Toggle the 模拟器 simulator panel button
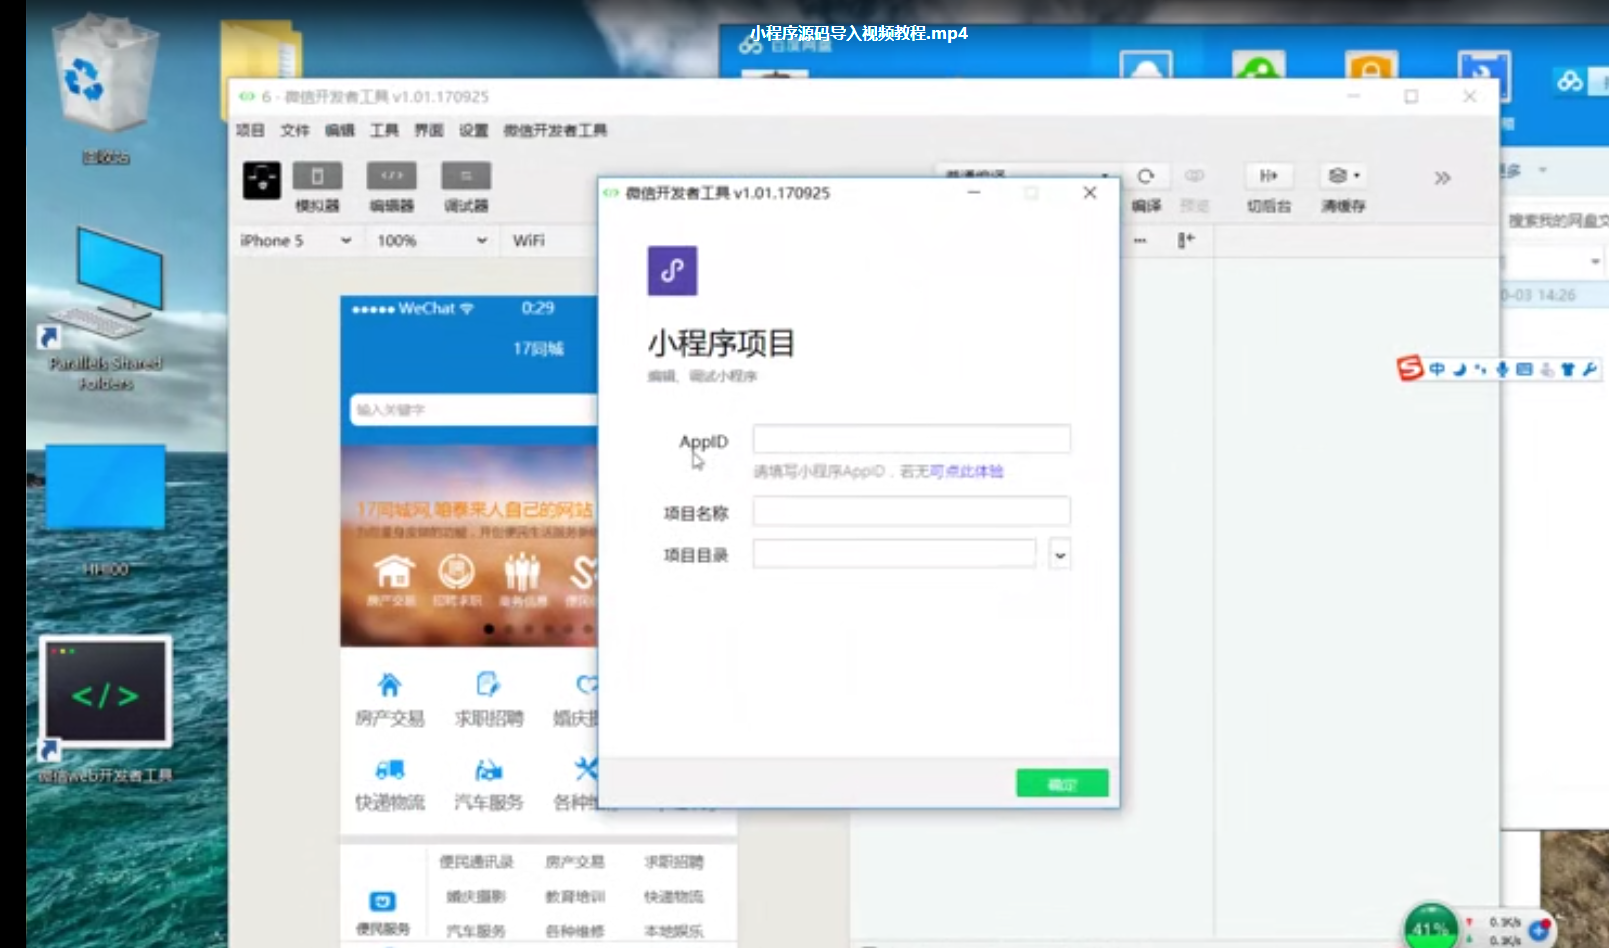The image size is (1609, 948). point(318,177)
